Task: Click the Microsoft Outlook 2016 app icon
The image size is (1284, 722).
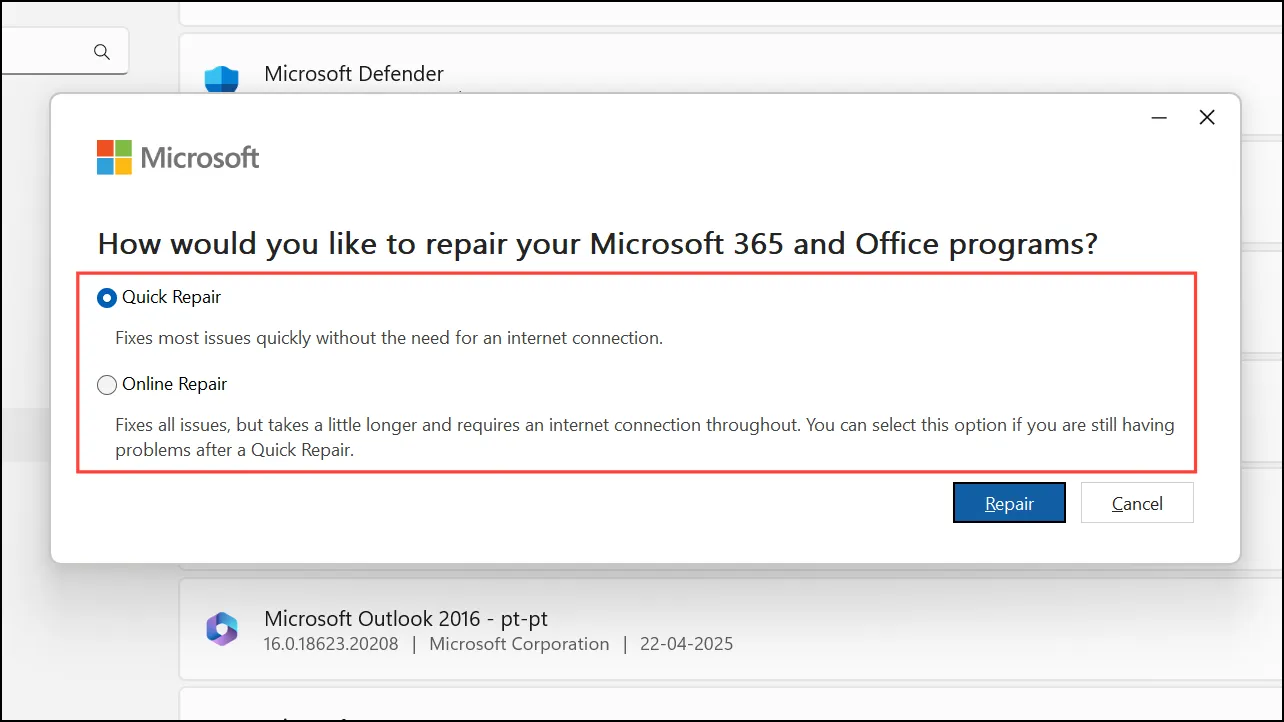Action: tap(221, 628)
